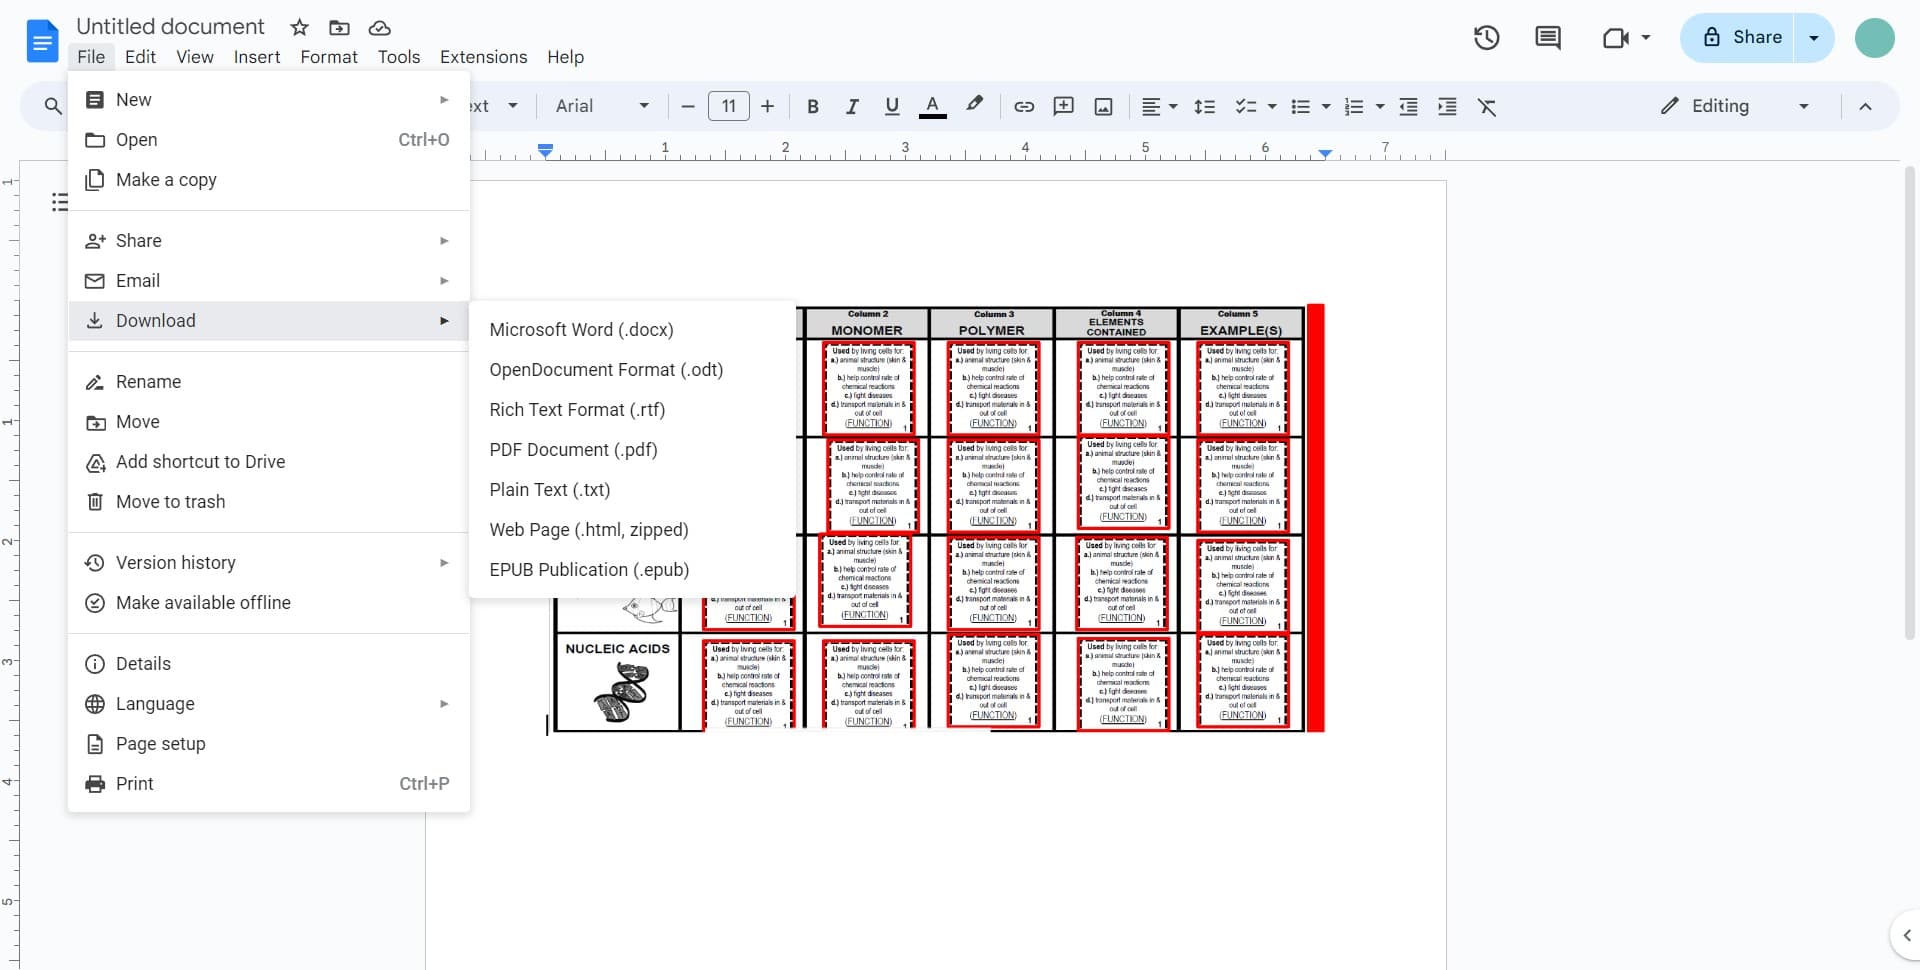
Task: Expand the Share button dropdown arrow
Action: point(1814,38)
